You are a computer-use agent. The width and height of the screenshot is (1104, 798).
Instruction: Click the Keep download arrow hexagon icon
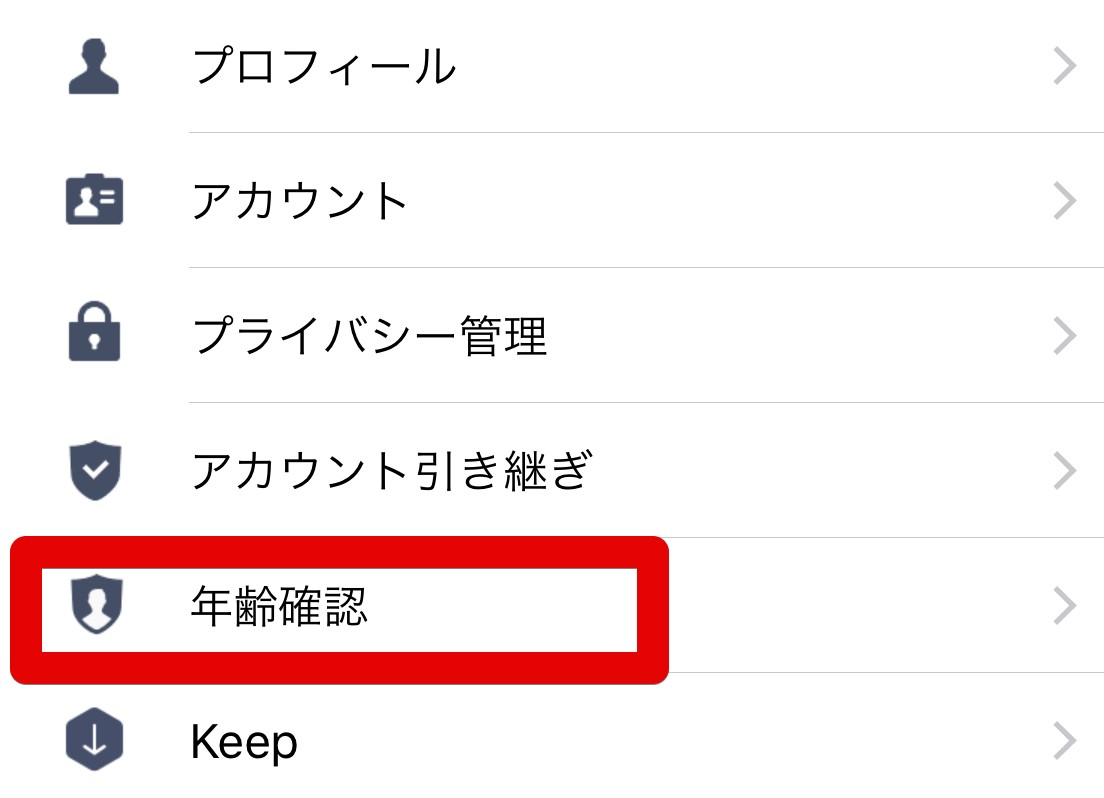tap(94, 742)
